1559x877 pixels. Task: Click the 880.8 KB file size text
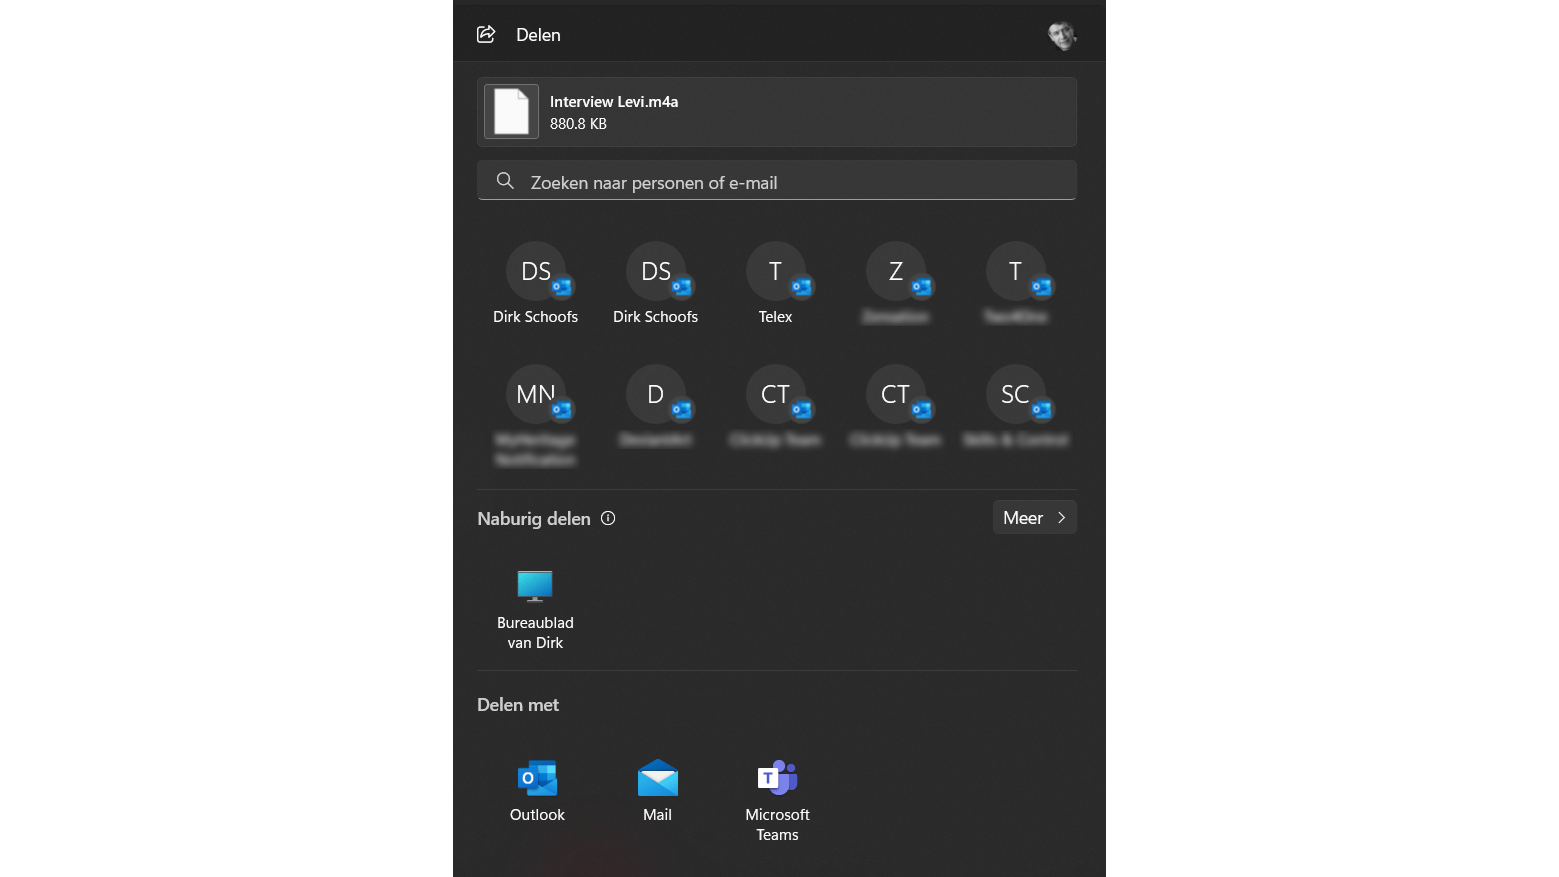click(578, 124)
